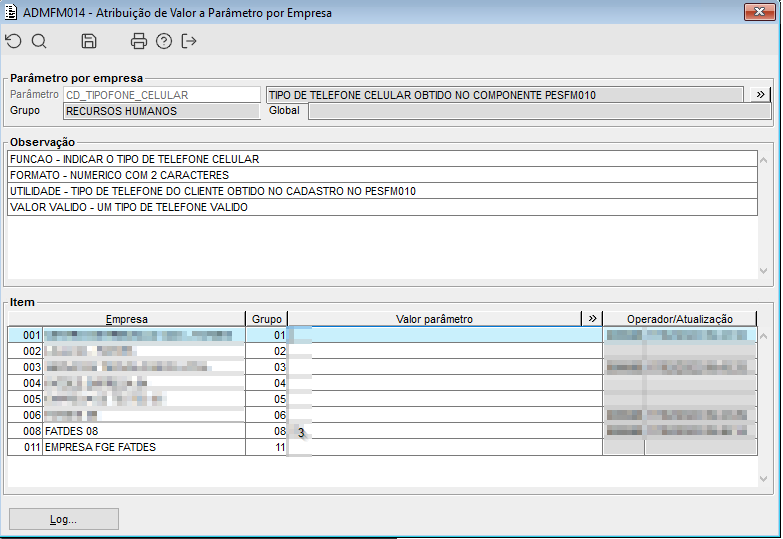Image resolution: width=783 pixels, height=539 pixels.
Task: Select Operador/Atualização column header
Action: coord(680,319)
